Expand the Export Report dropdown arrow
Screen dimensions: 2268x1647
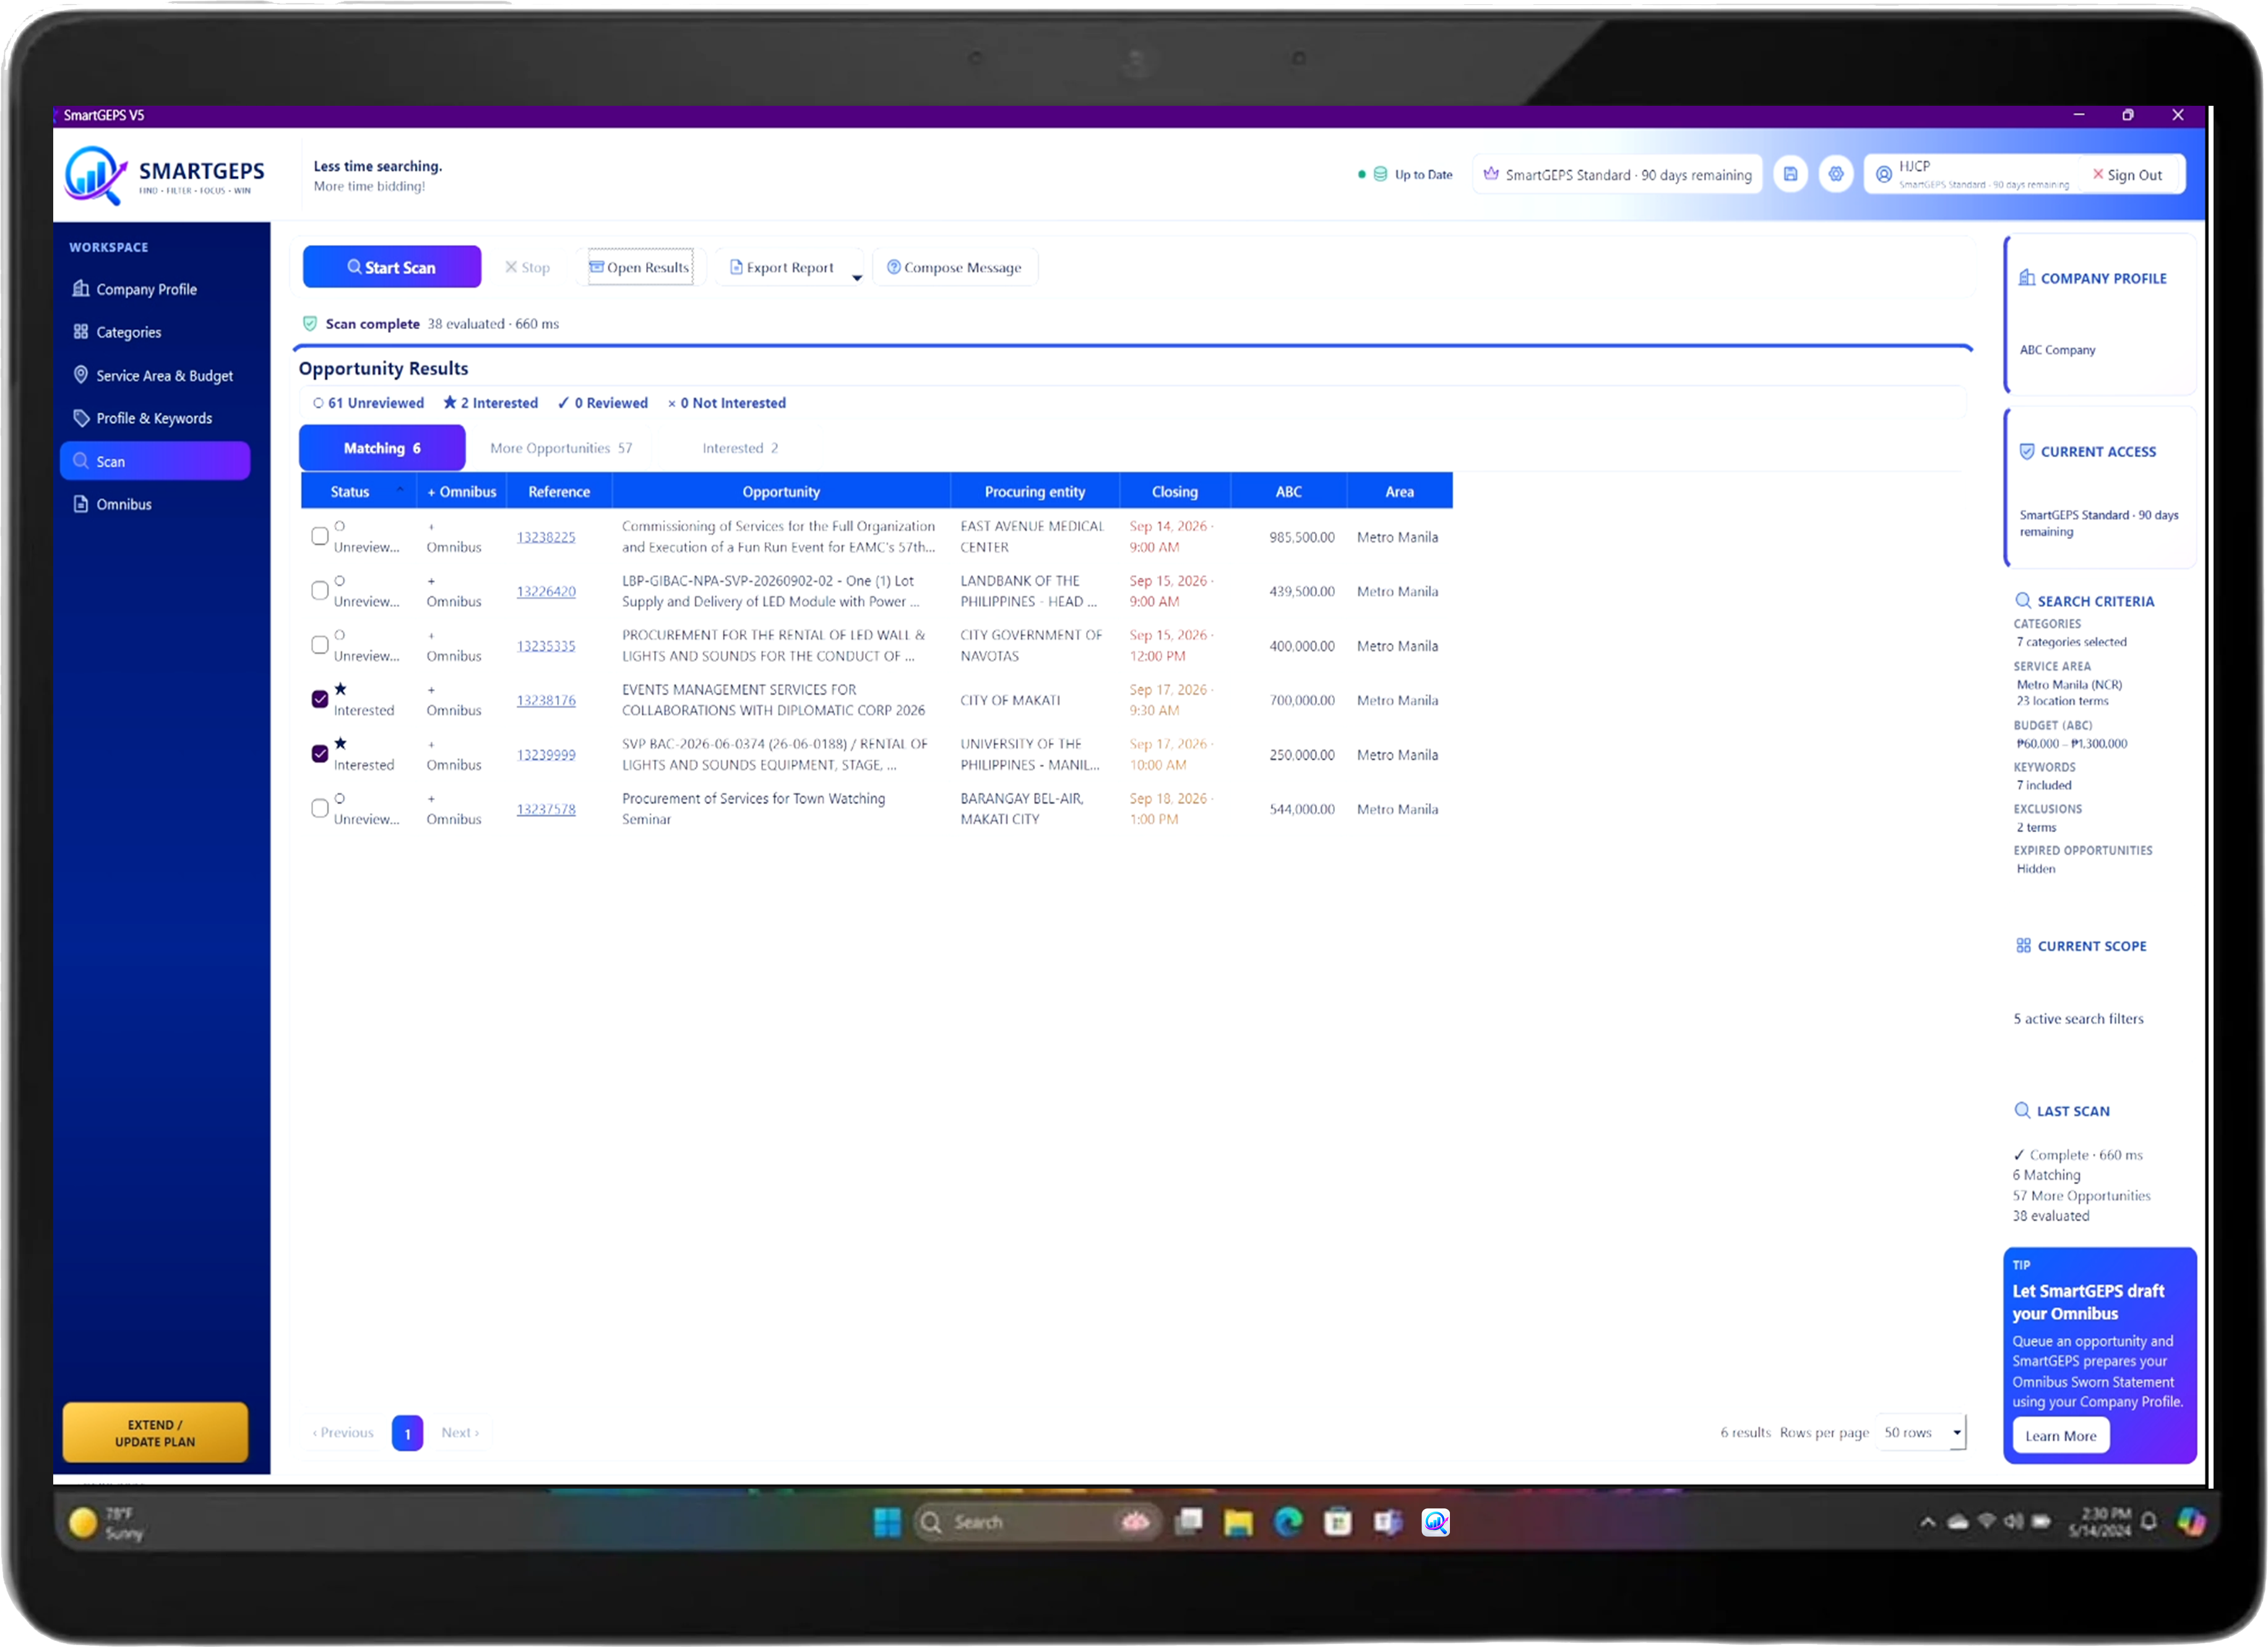[x=857, y=278]
